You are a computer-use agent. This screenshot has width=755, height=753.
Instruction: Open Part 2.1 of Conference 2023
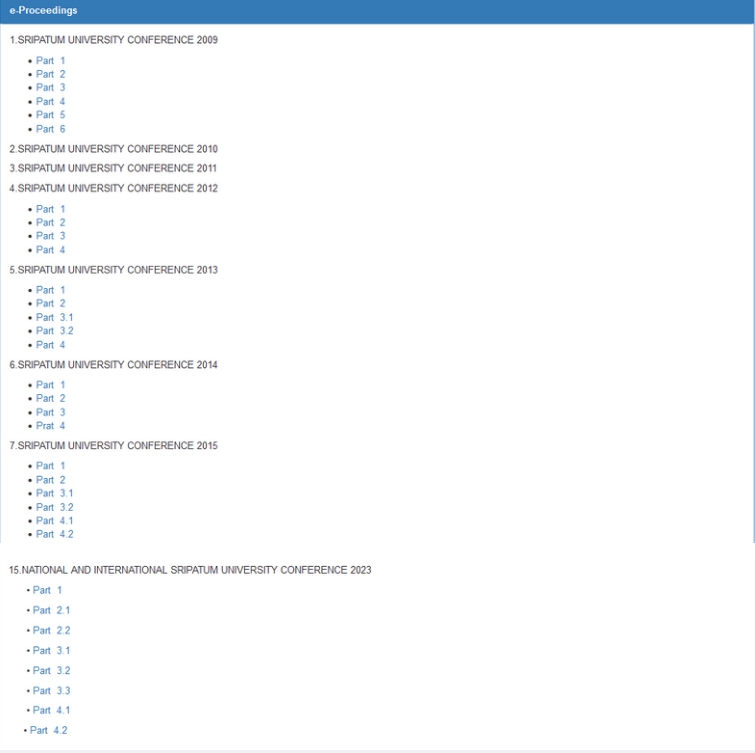pos(52,610)
